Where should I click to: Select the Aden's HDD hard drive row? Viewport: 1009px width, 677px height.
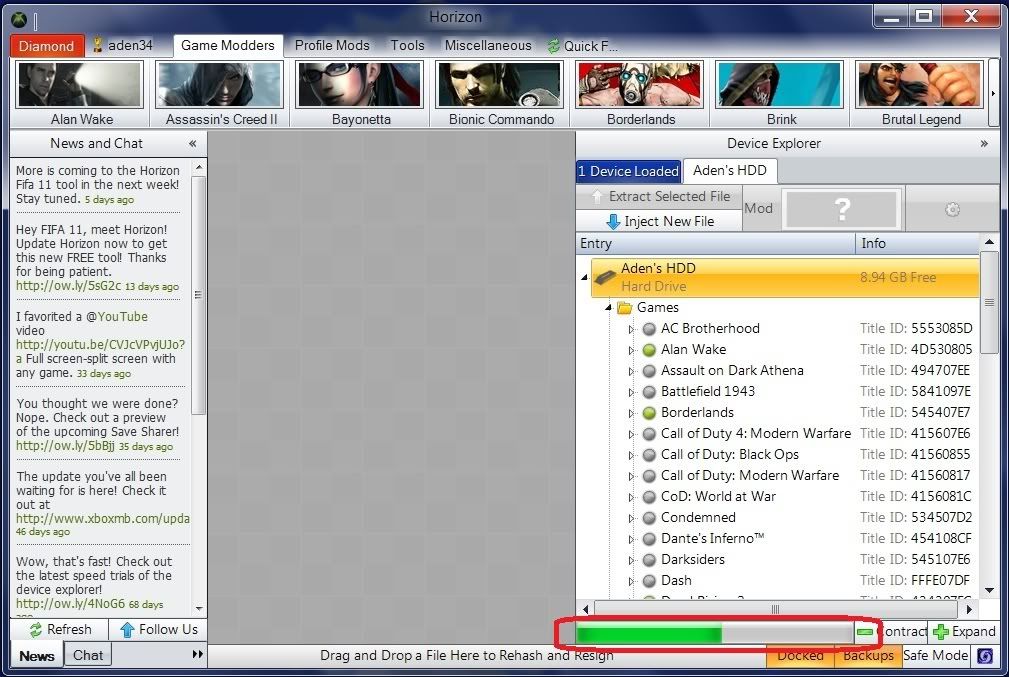coord(785,277)
